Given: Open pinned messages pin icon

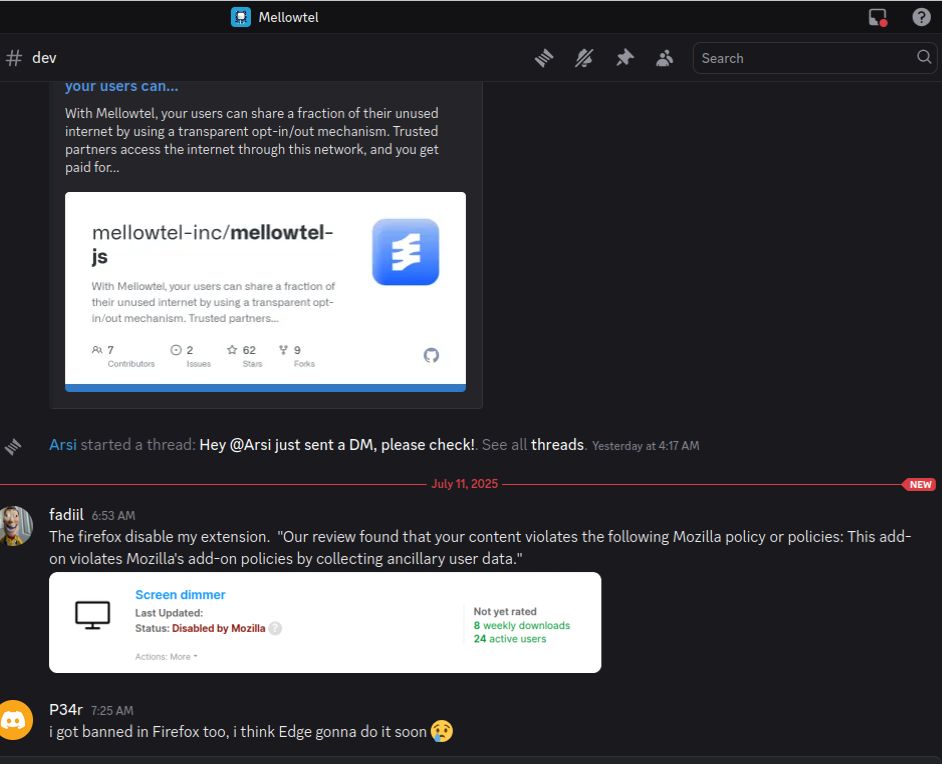Looking at the screenshot, I should click(x=625, y=58).
